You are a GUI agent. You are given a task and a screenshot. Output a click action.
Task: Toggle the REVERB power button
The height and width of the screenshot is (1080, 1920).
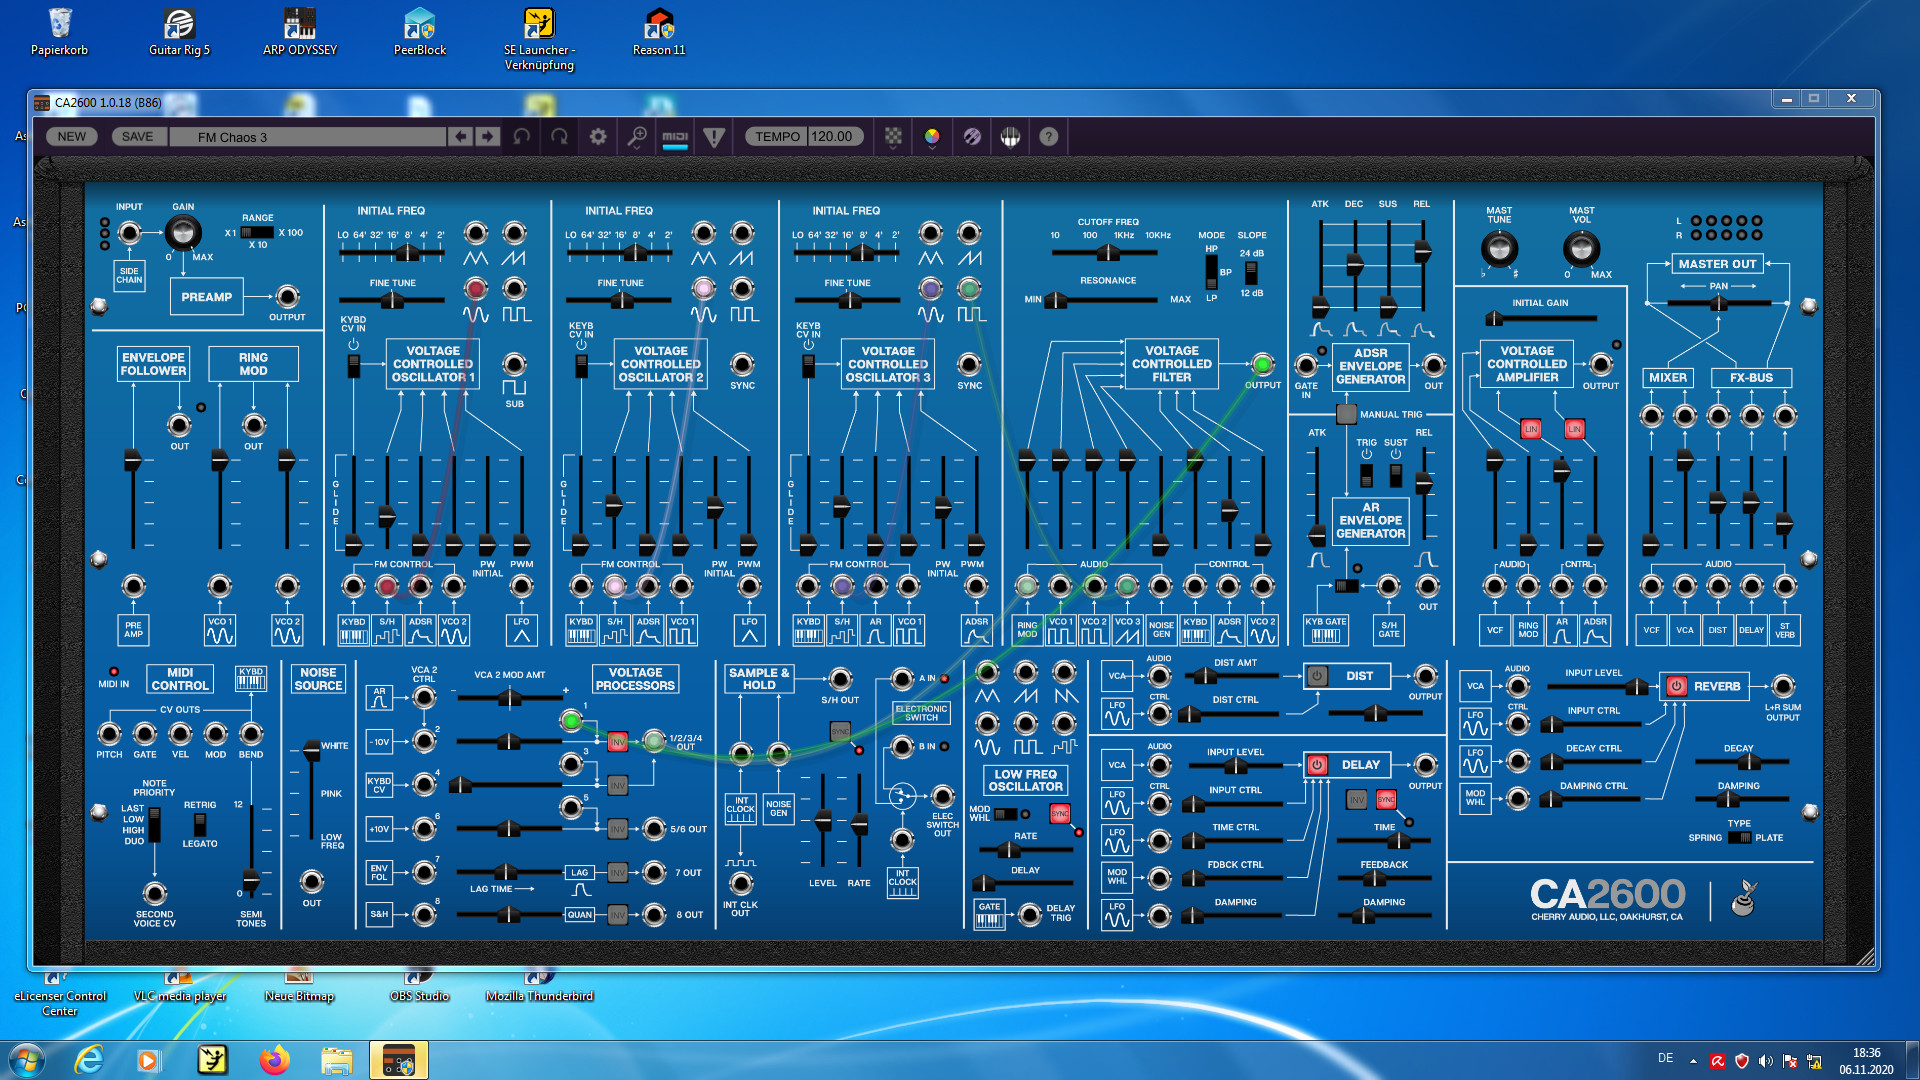pos(1676,686)
